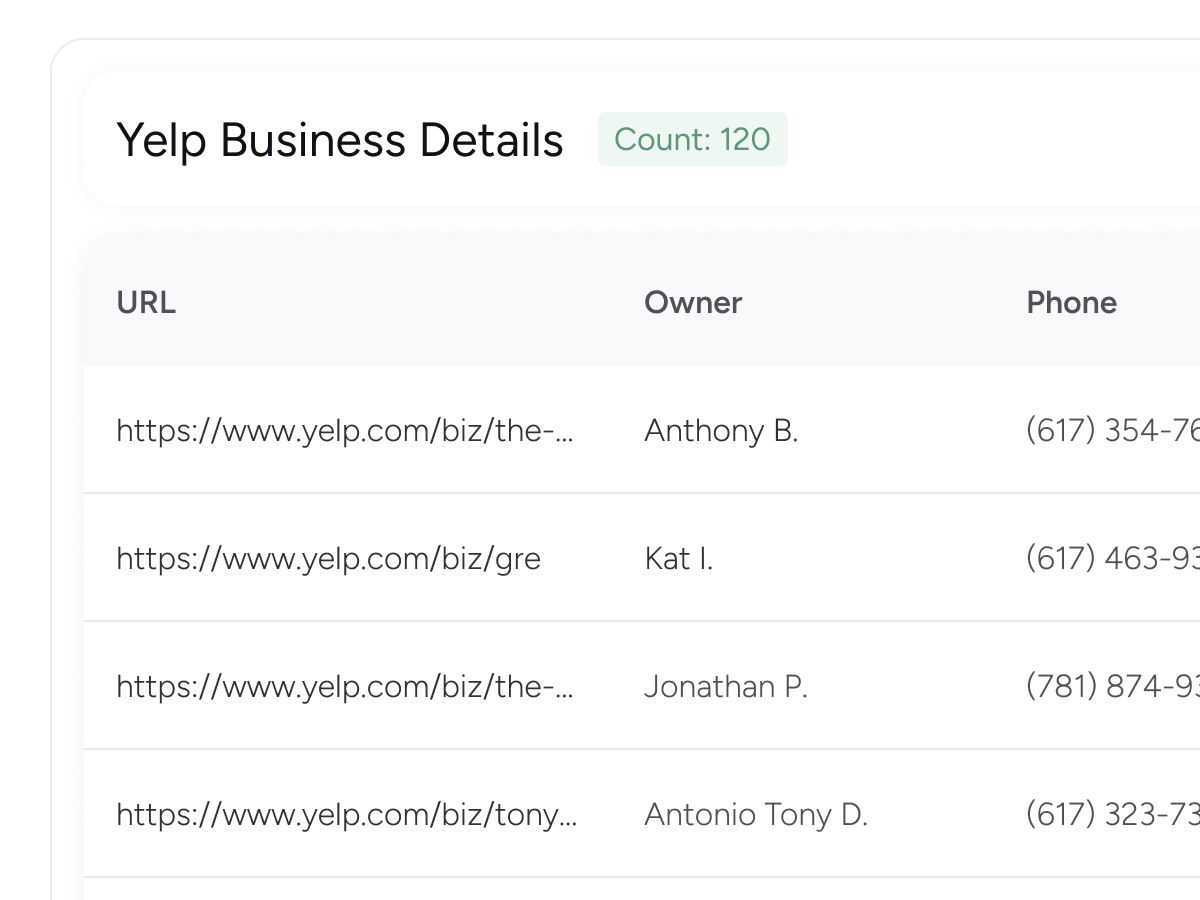Click the Phone column header

point(1071,303)
